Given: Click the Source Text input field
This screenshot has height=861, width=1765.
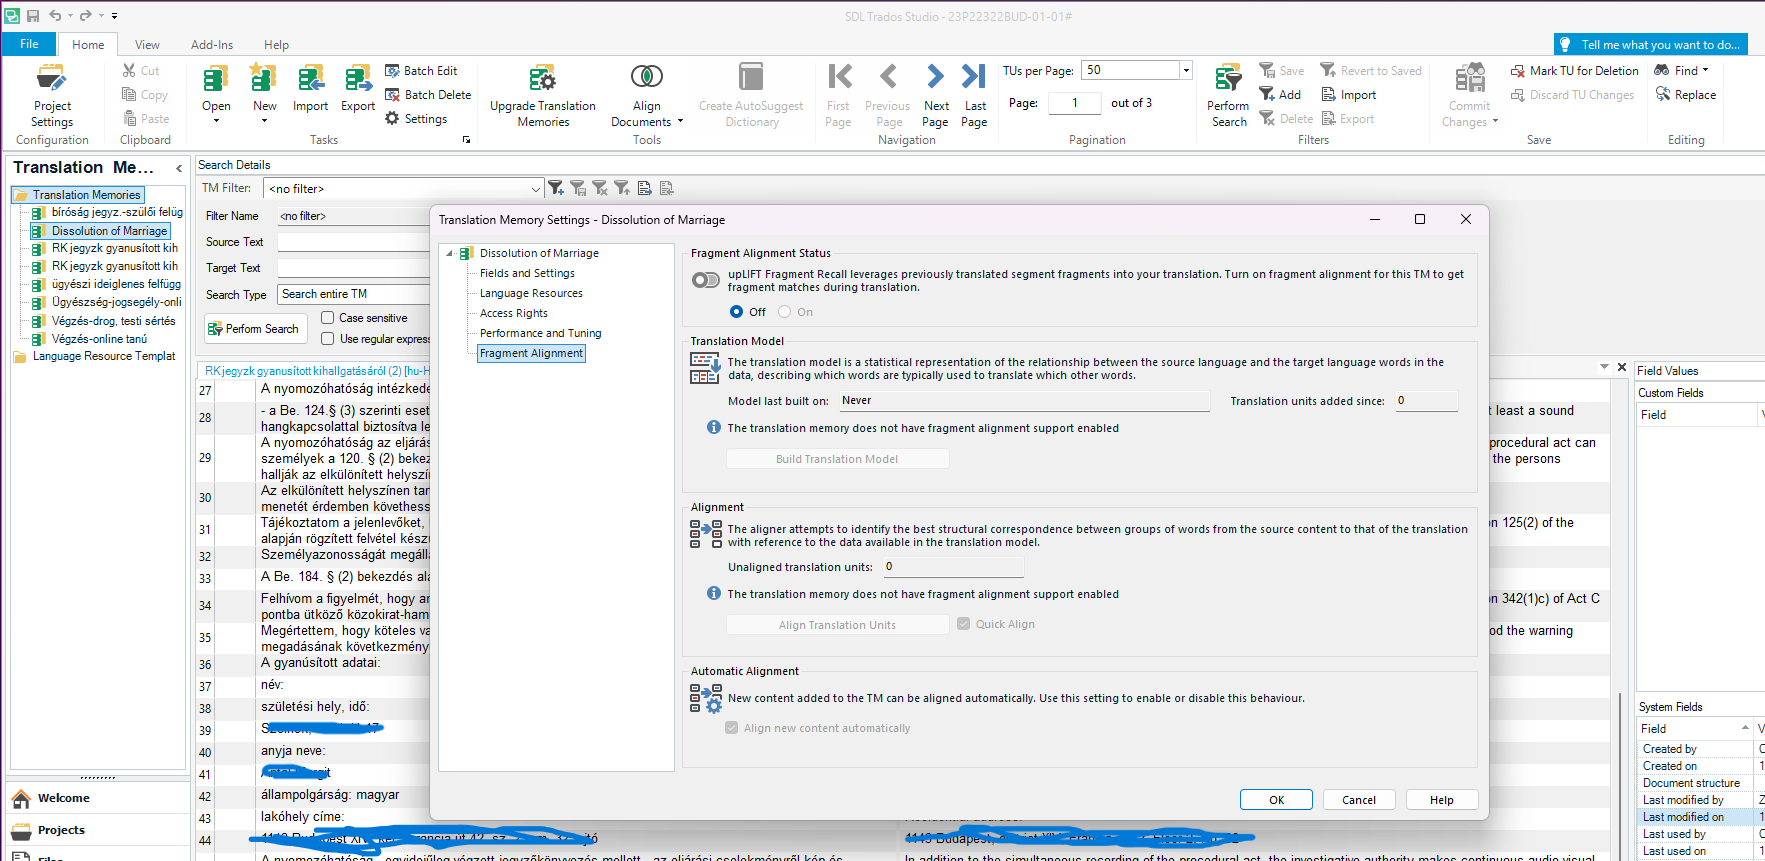Looking at the screenshot, I should click(354, 242).
